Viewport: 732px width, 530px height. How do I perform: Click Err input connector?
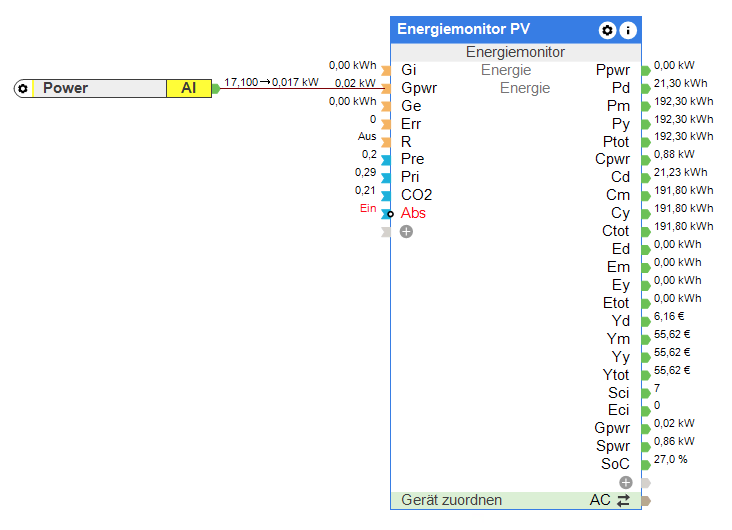[x=386, y=124]
